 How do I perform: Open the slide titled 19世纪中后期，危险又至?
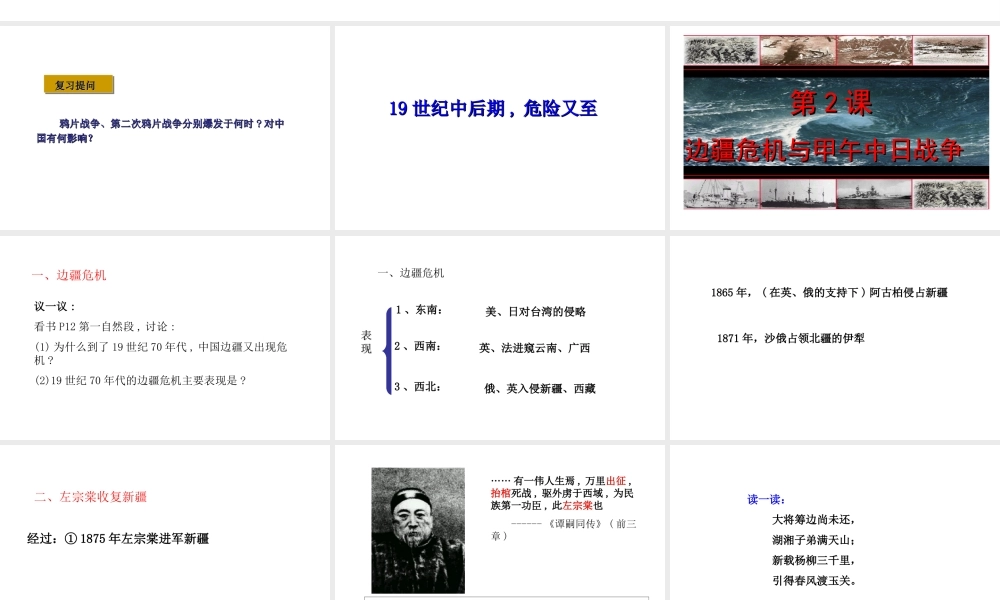pyautogui.click(x=499, y=128)
